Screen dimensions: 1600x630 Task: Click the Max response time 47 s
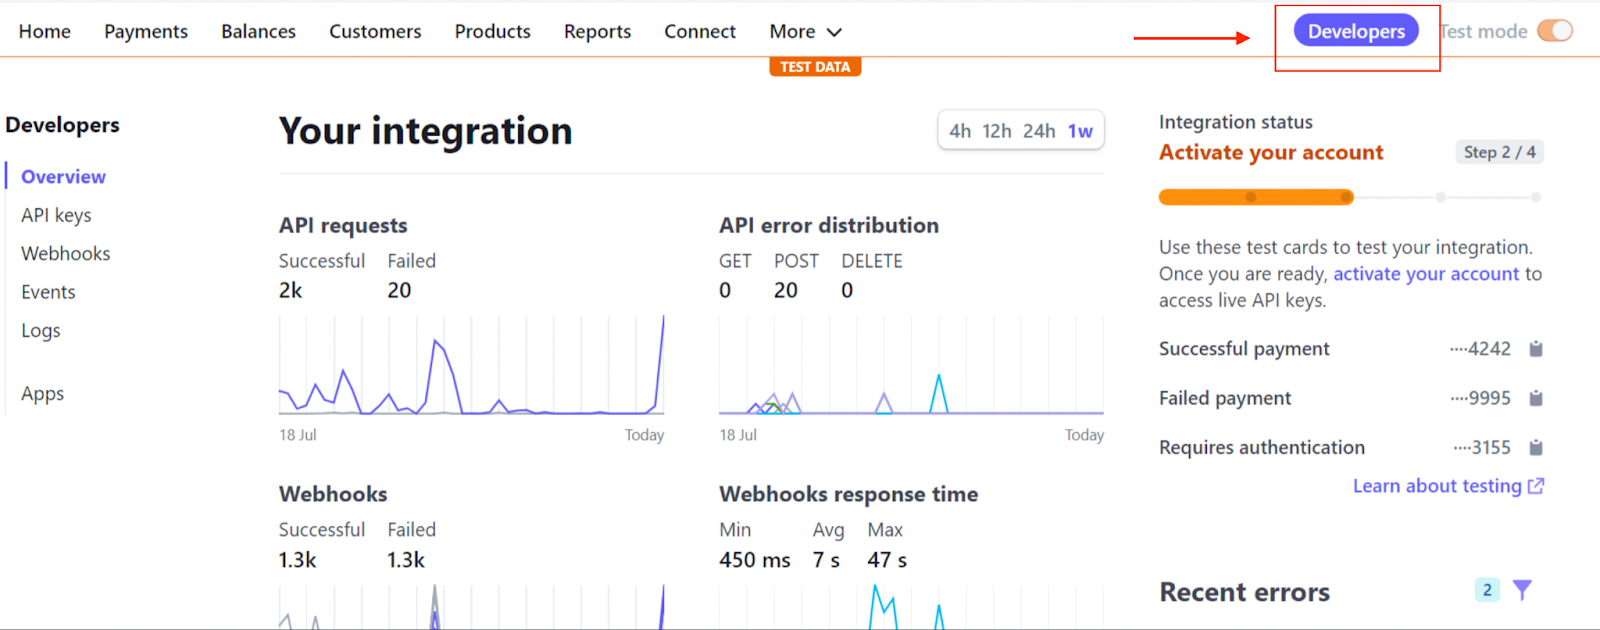pos(887,560)
